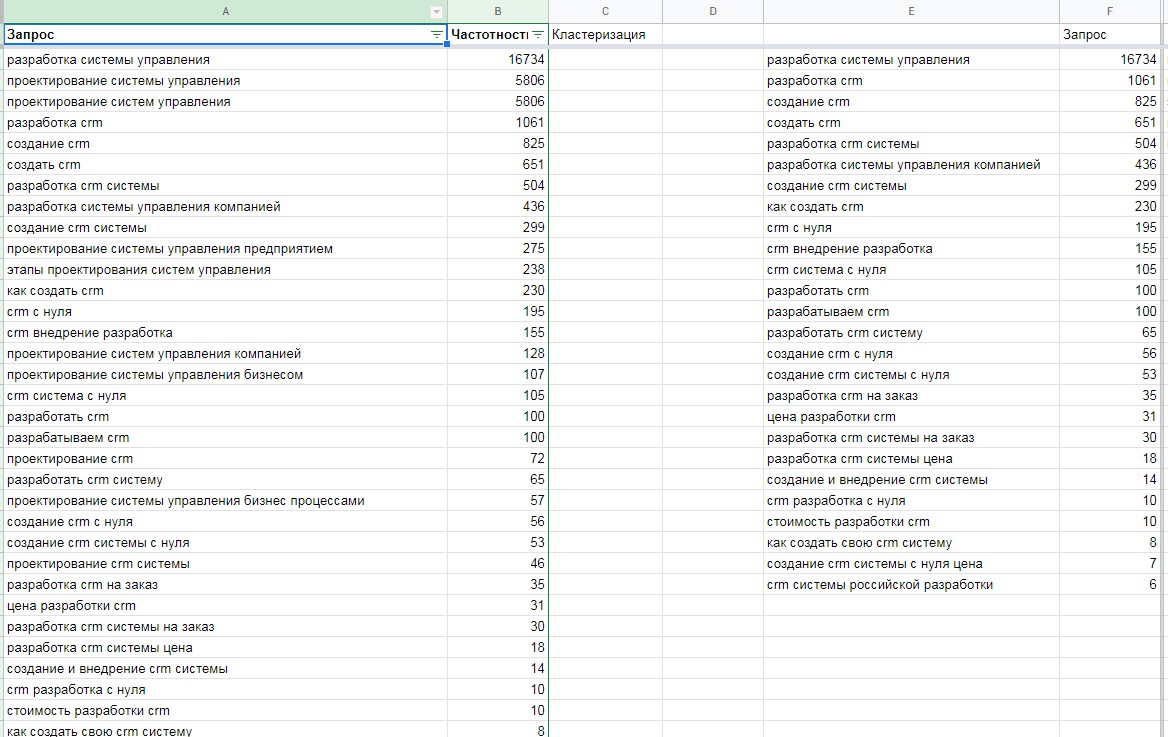Select the value 7 in column F
The image size is (1168, 737).
pos(1110,563)
